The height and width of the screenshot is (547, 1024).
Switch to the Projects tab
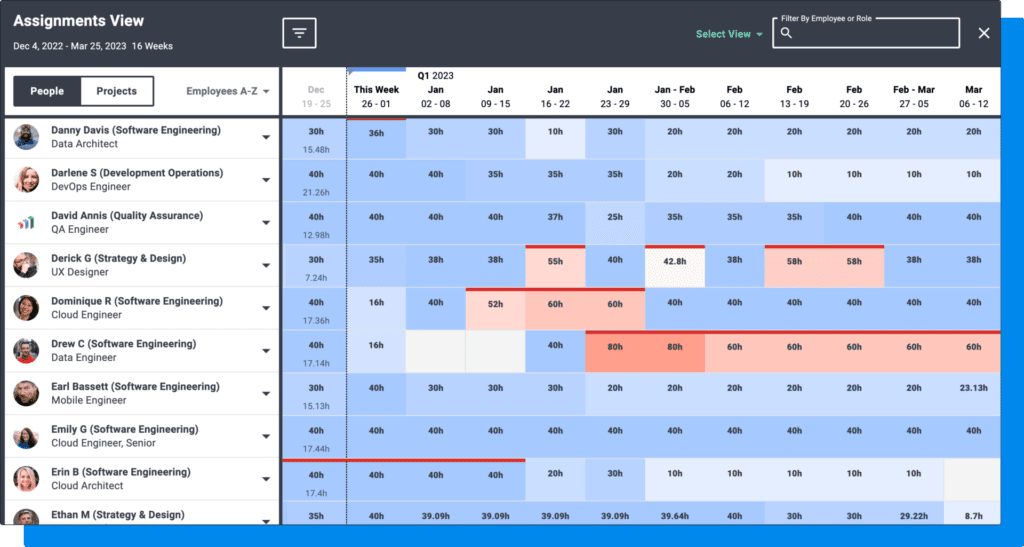[116, 91]
